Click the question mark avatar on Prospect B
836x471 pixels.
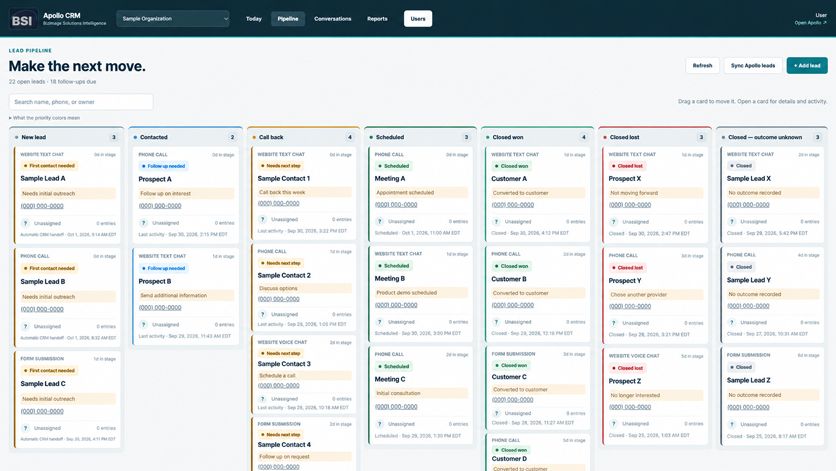143,325
